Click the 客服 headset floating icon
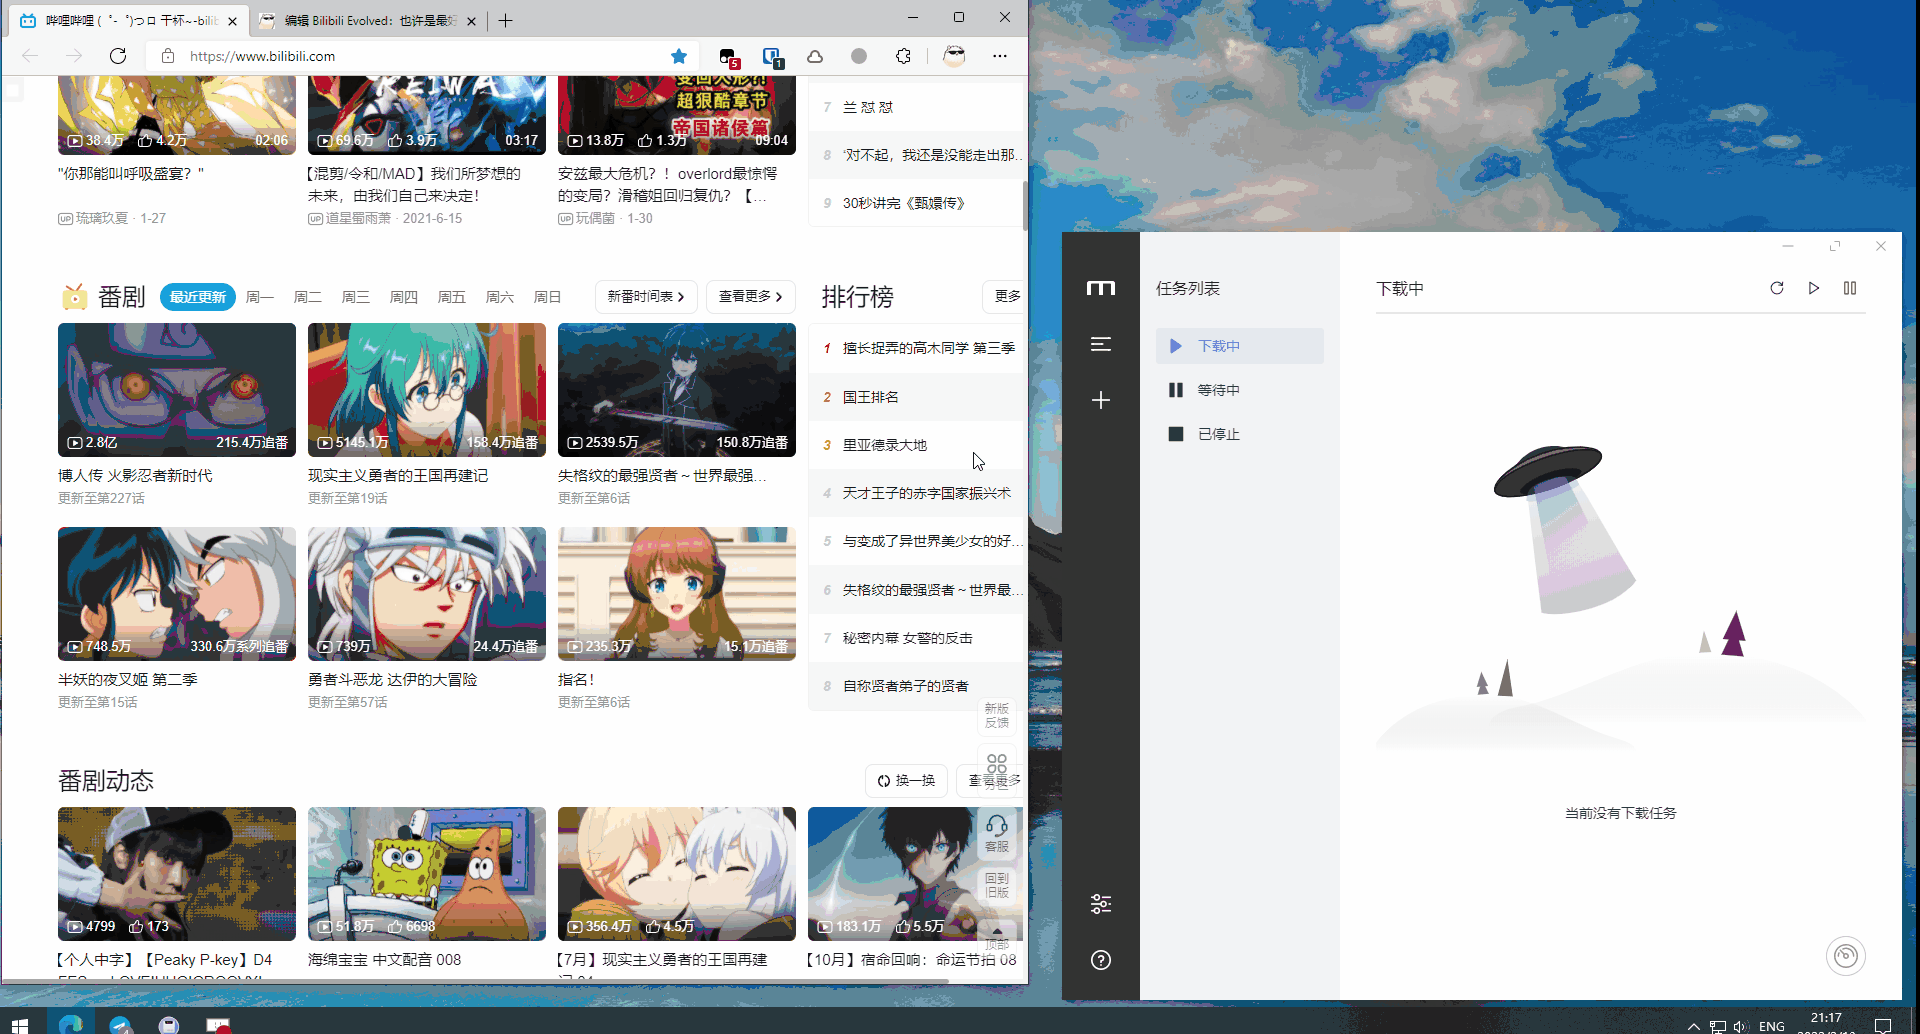The width and height of the screenshot is (1920, 1034). click(x=997, y=833)
